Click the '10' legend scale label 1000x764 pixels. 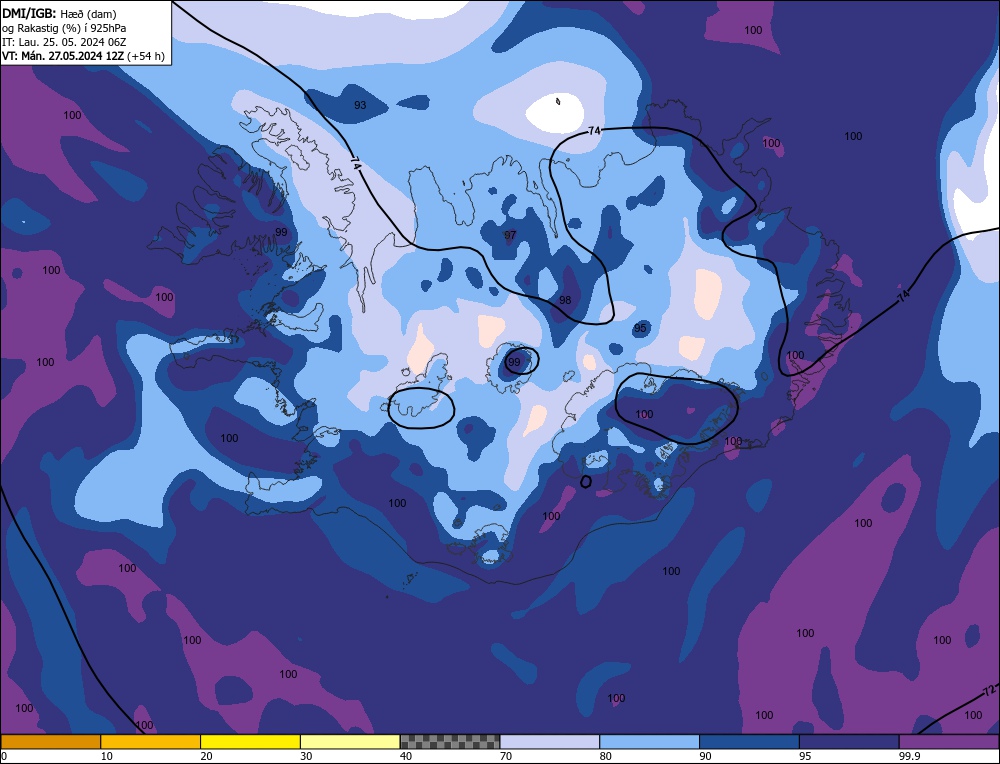(x=107, y=756)
